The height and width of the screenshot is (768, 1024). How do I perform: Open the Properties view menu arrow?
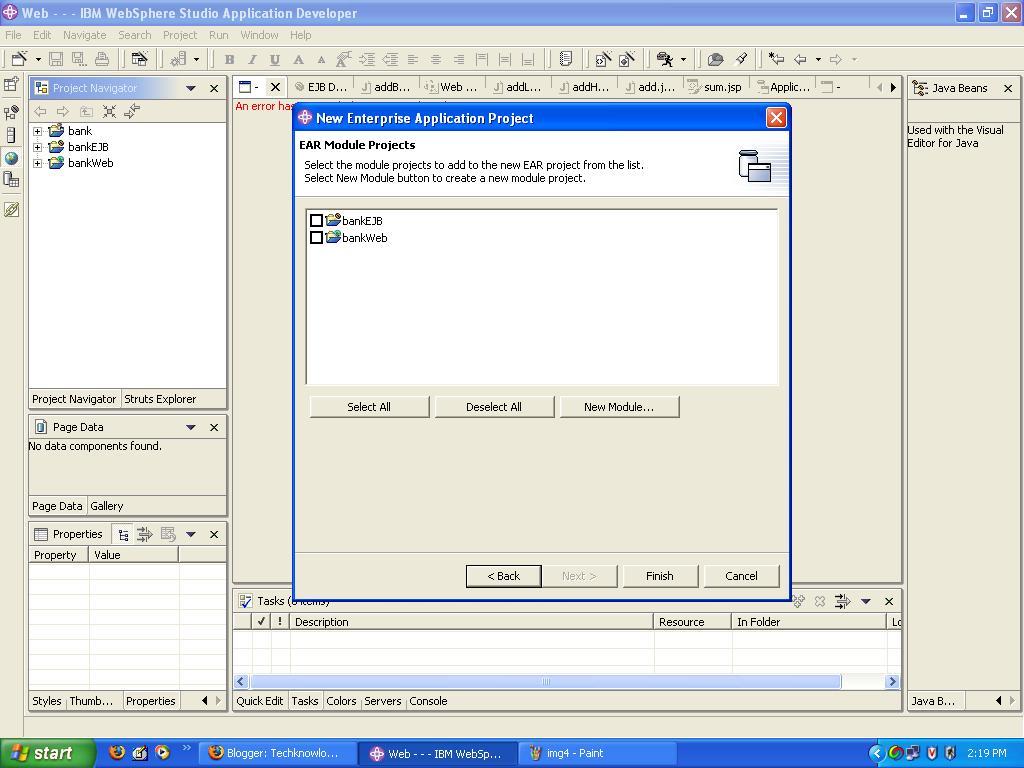tap(191, 534)
